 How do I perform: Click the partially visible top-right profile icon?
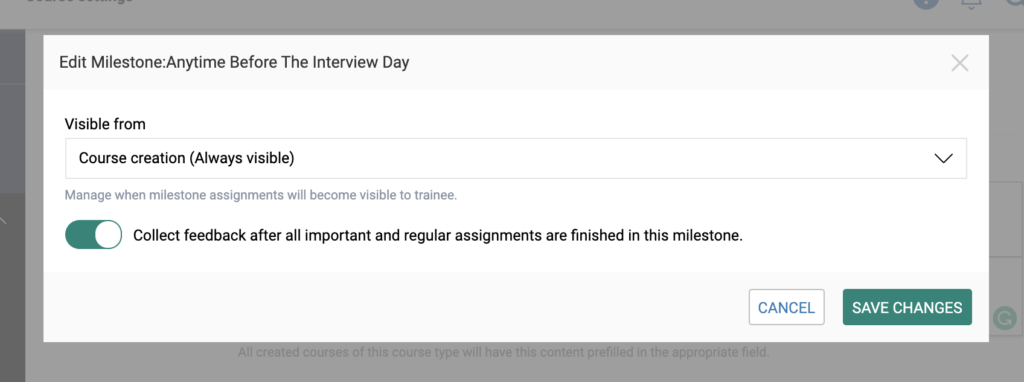(1017, 2)
